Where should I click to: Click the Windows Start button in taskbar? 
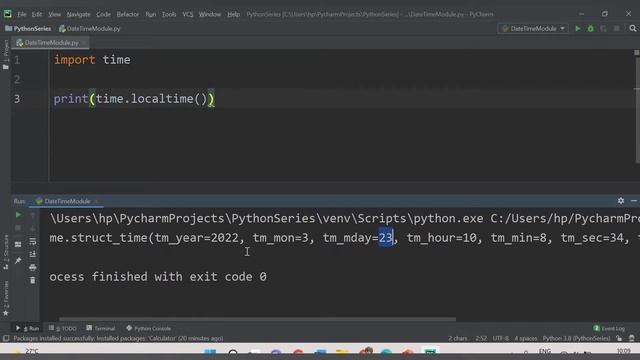point(210,353)
